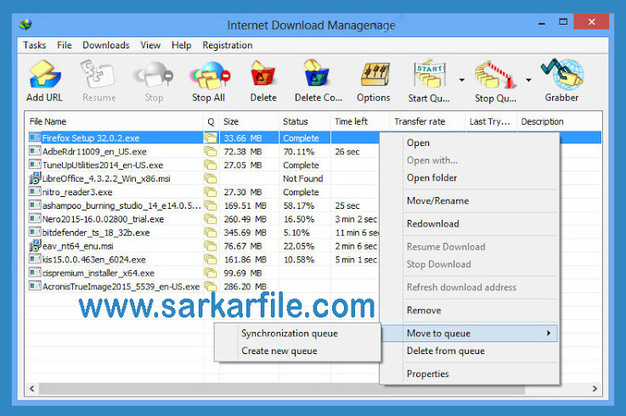Click file icon of cispremium_installer_x64.exe
Viewport: 626px width, 416px height.
coord(35,273)
